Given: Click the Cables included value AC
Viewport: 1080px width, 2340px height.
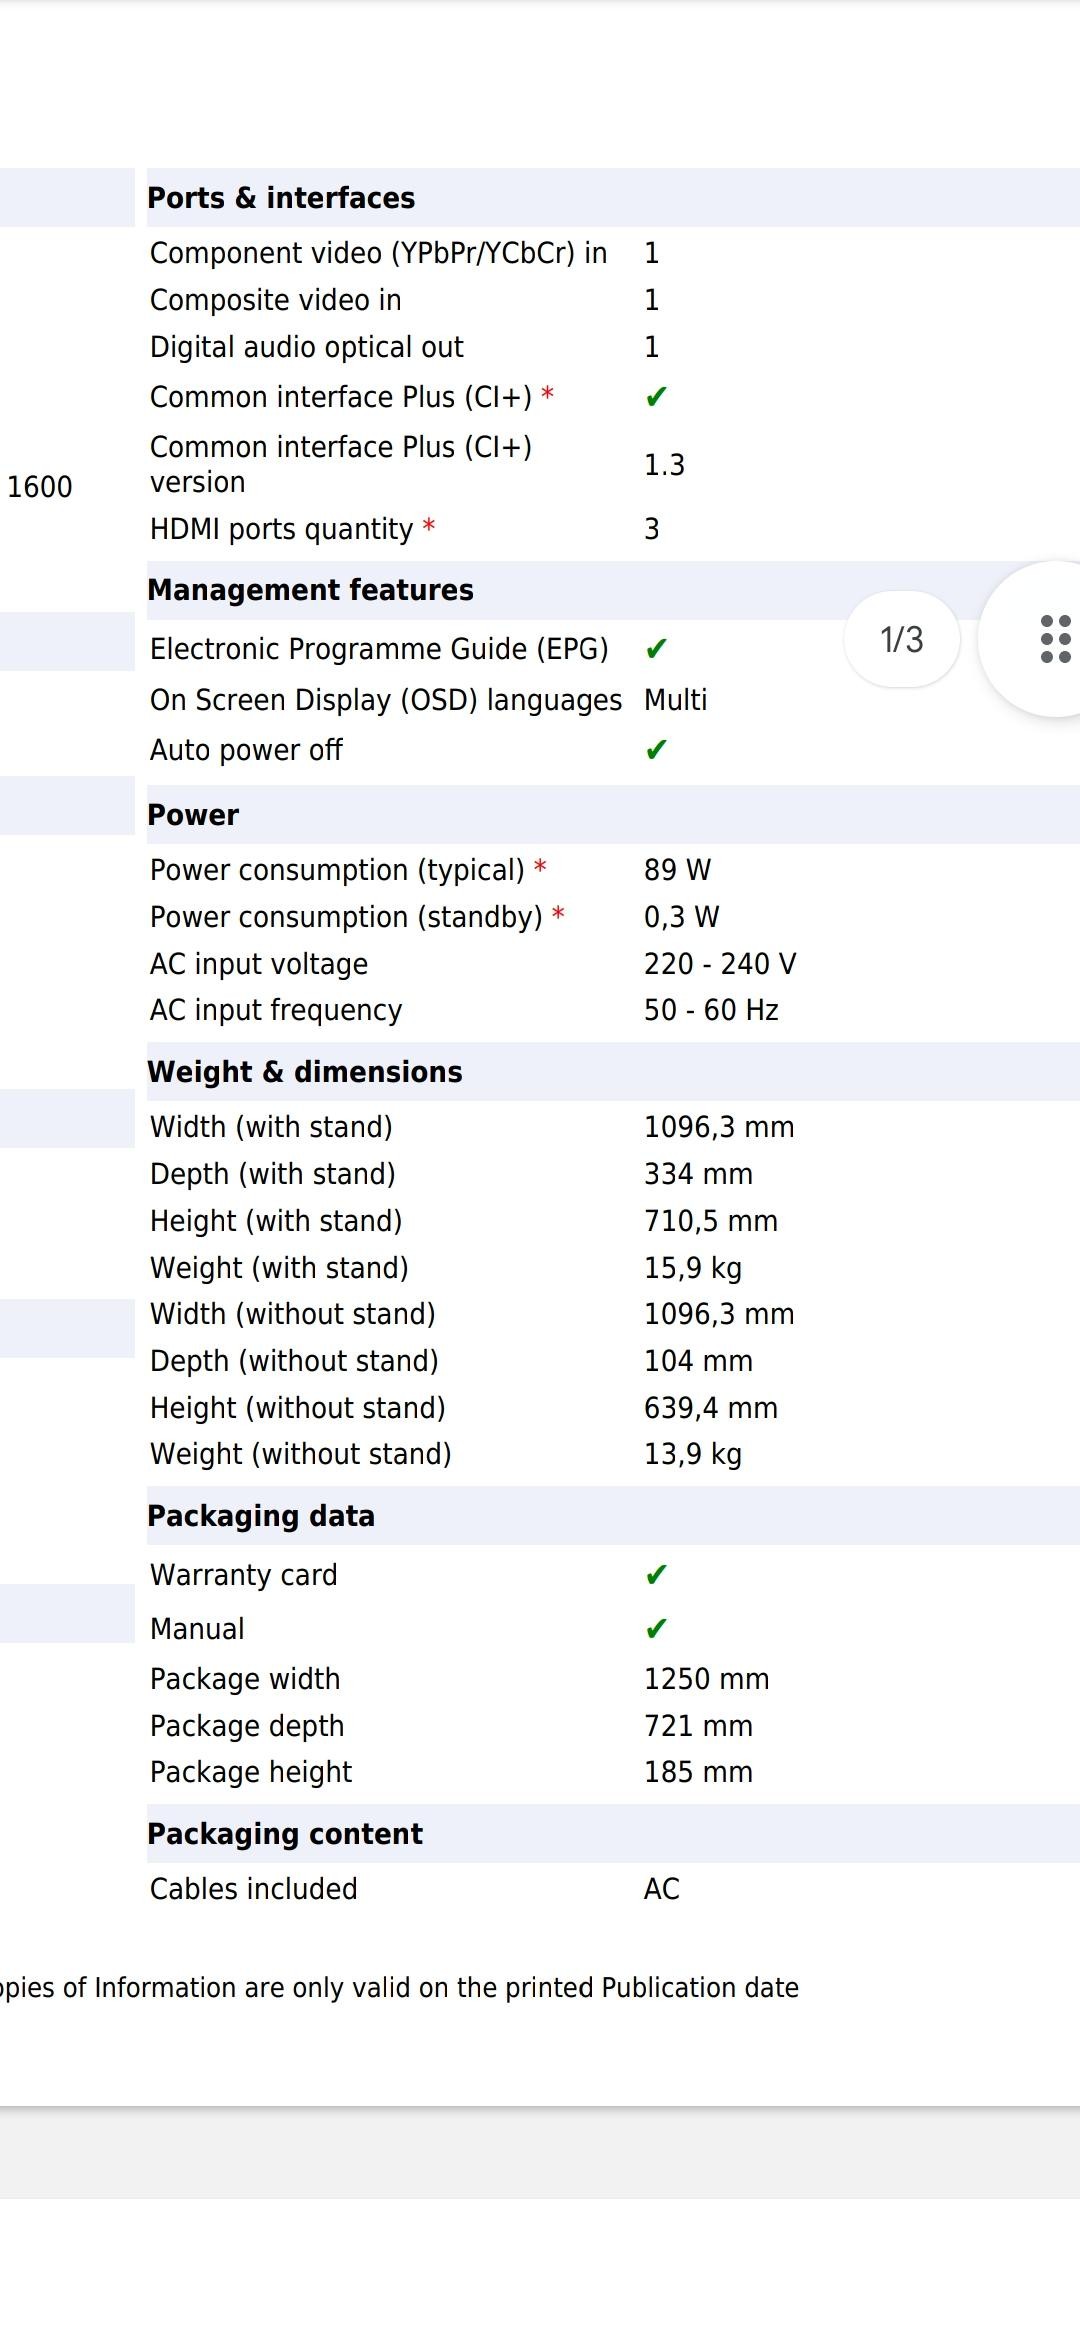Looking at the screenshot, I should (662, 1889).
